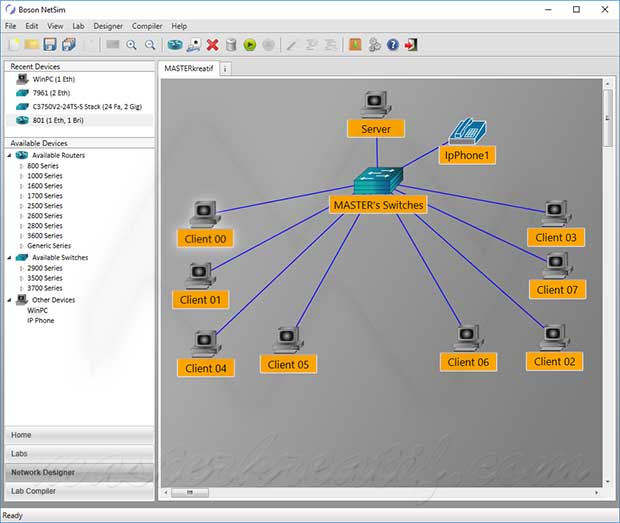Expand the 3700 Series switch node

(21, 288)
